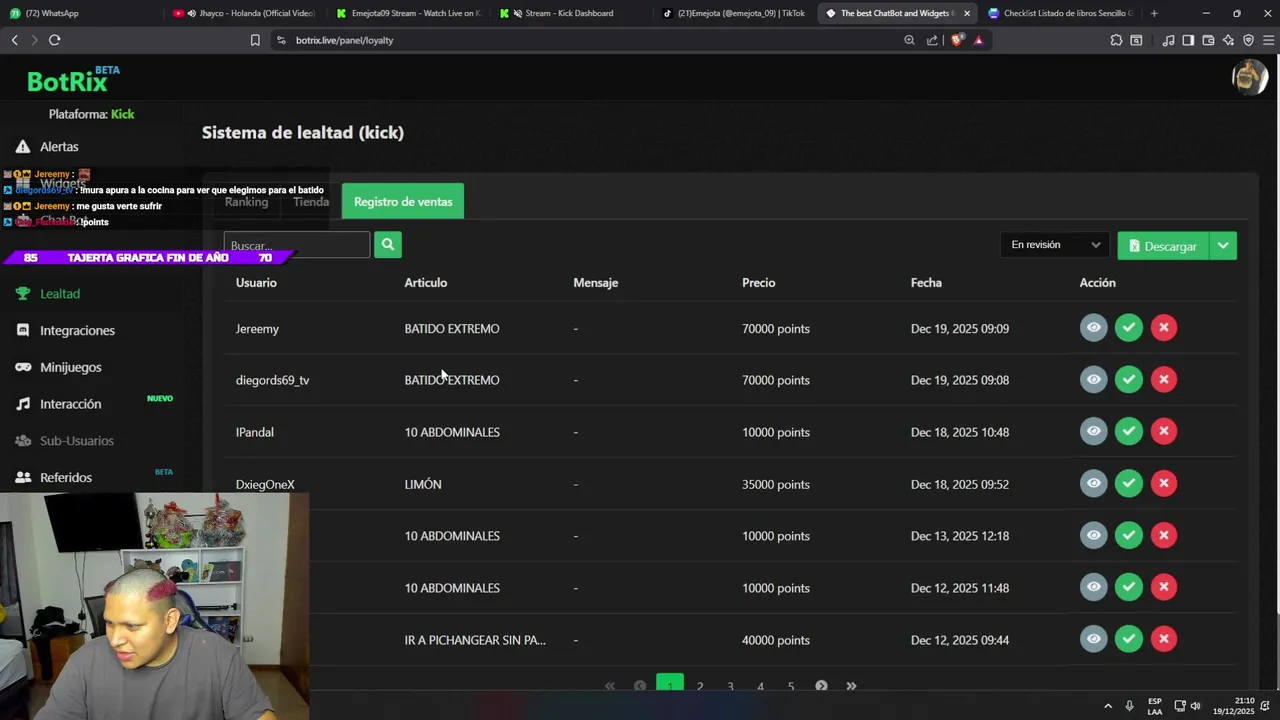Go to page 3 of sales

pos(730,686)
